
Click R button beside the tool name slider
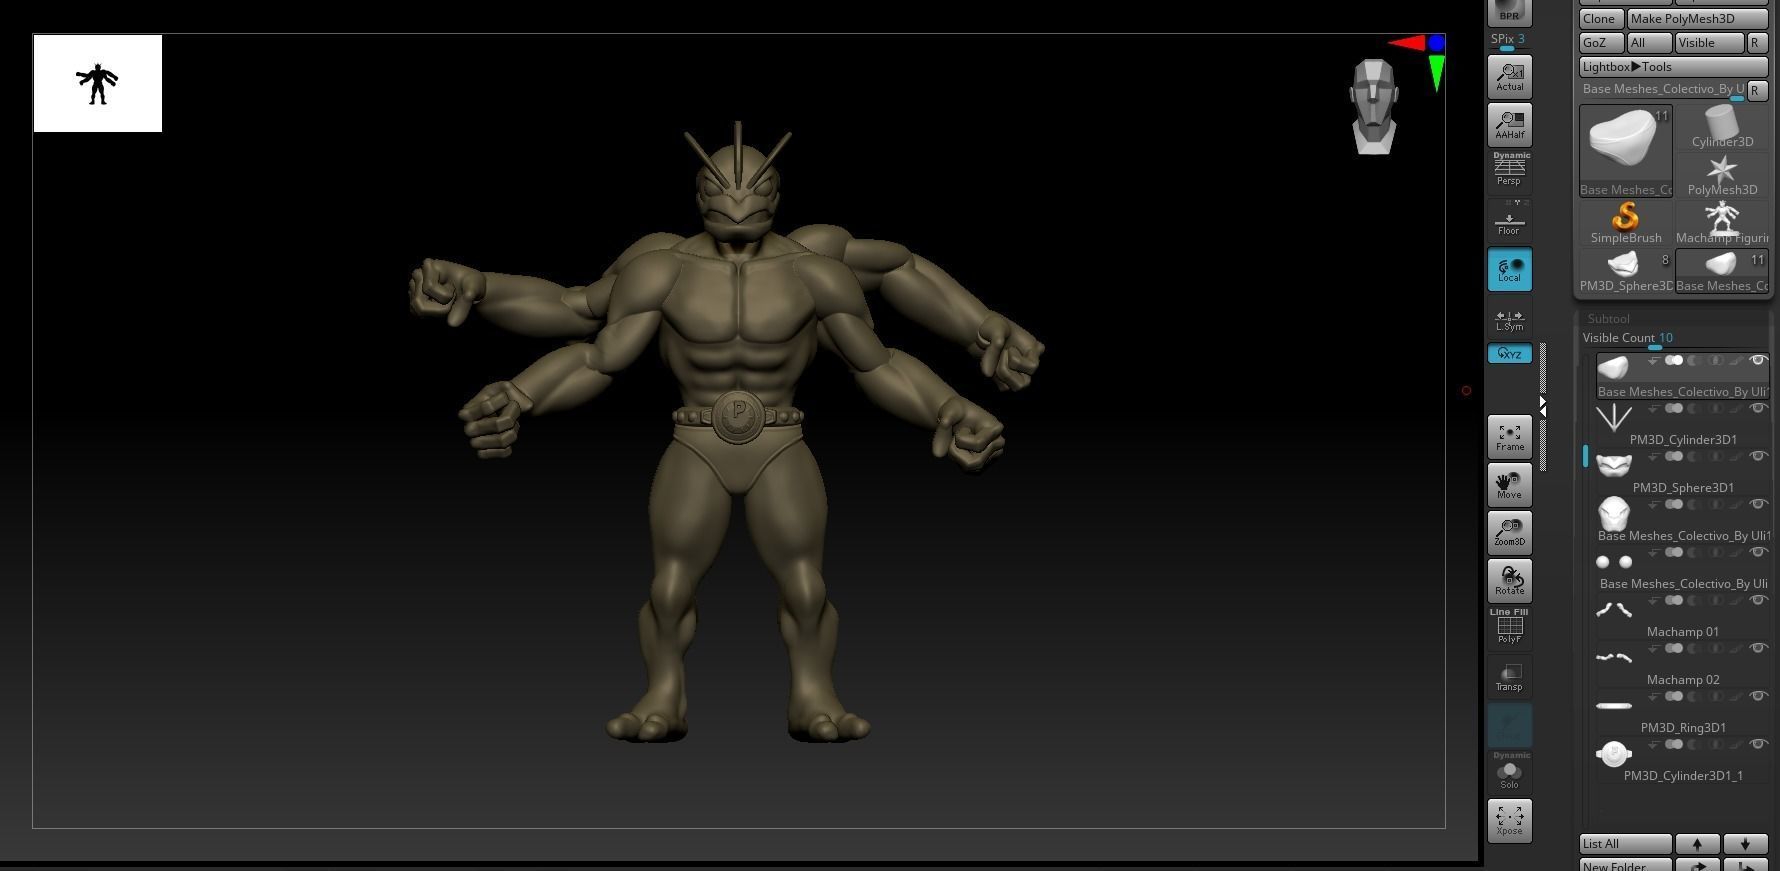point(1757,90)
